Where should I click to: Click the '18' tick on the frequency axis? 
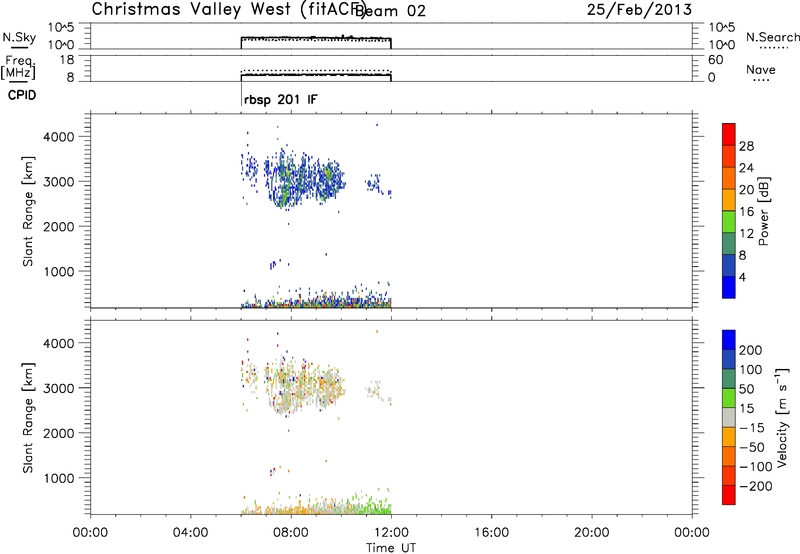(67, 60)
